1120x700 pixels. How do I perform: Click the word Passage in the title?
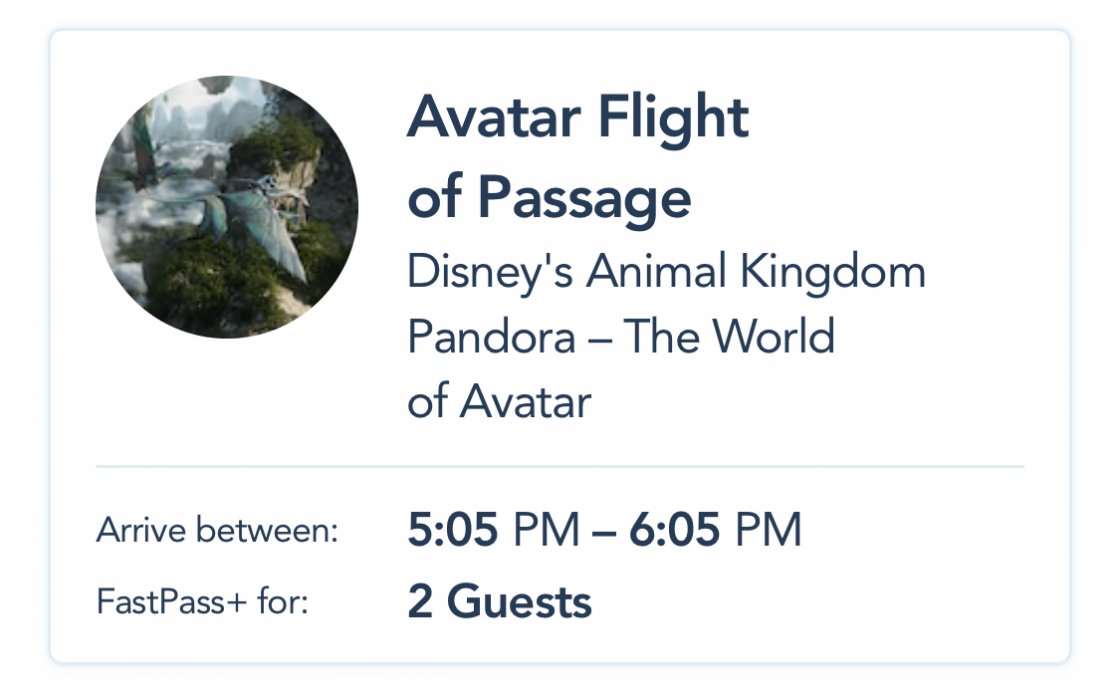point(584,198)
